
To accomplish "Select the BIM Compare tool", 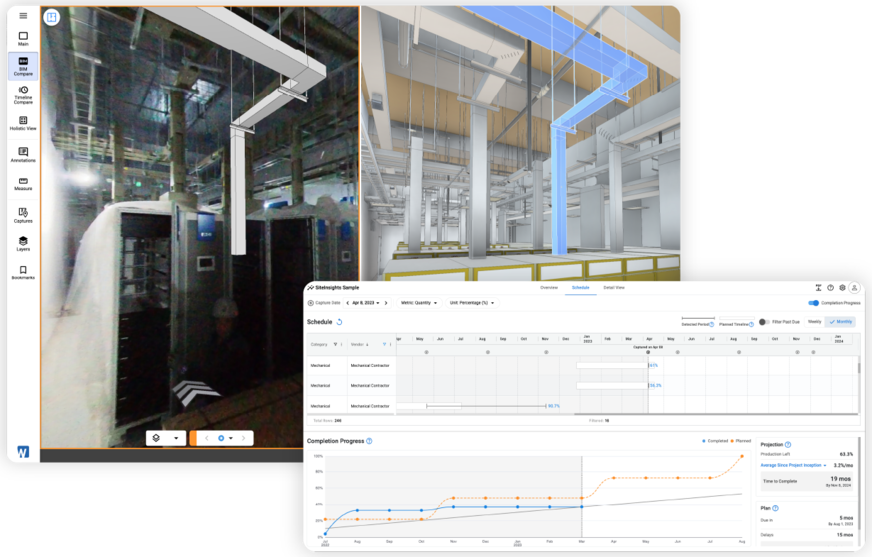I will click(x=23, y=66).
